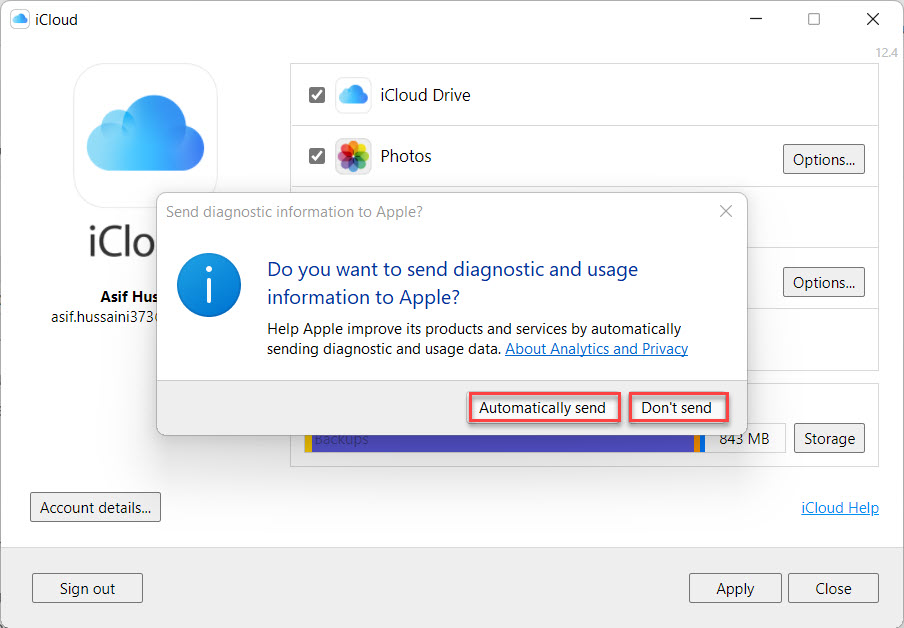The image size is (904, 628).
Task: Close the diagnostic information dialog with X
Action: (726, 211)
